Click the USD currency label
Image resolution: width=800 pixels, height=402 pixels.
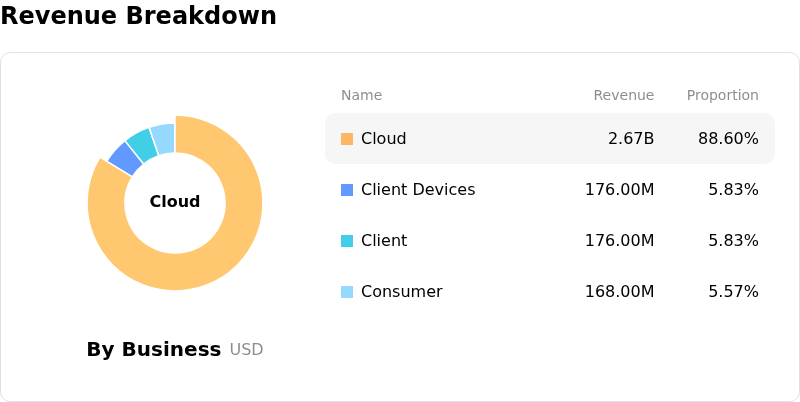[246, 350]
